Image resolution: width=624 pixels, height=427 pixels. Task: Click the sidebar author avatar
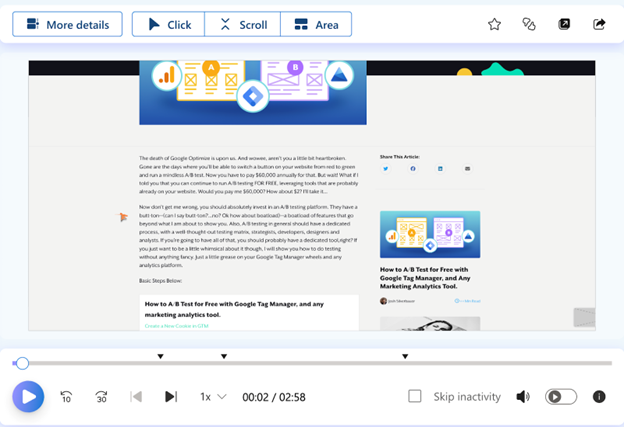click(x=383, y=301)
